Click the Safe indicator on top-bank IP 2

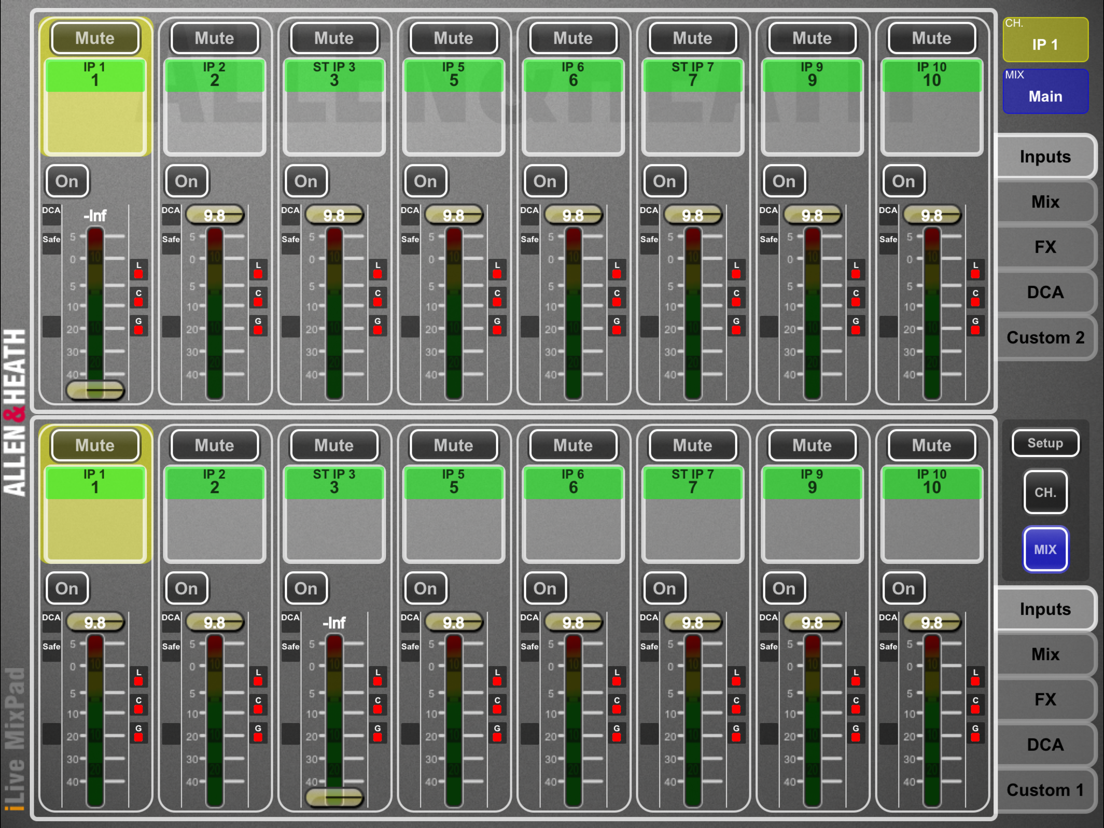[171, 243]
